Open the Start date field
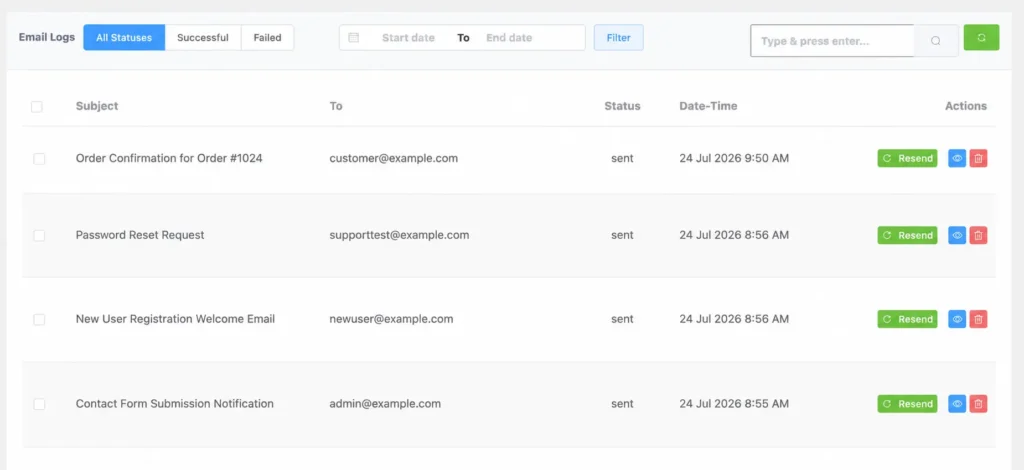The image size is (1024, 470). 408,38
